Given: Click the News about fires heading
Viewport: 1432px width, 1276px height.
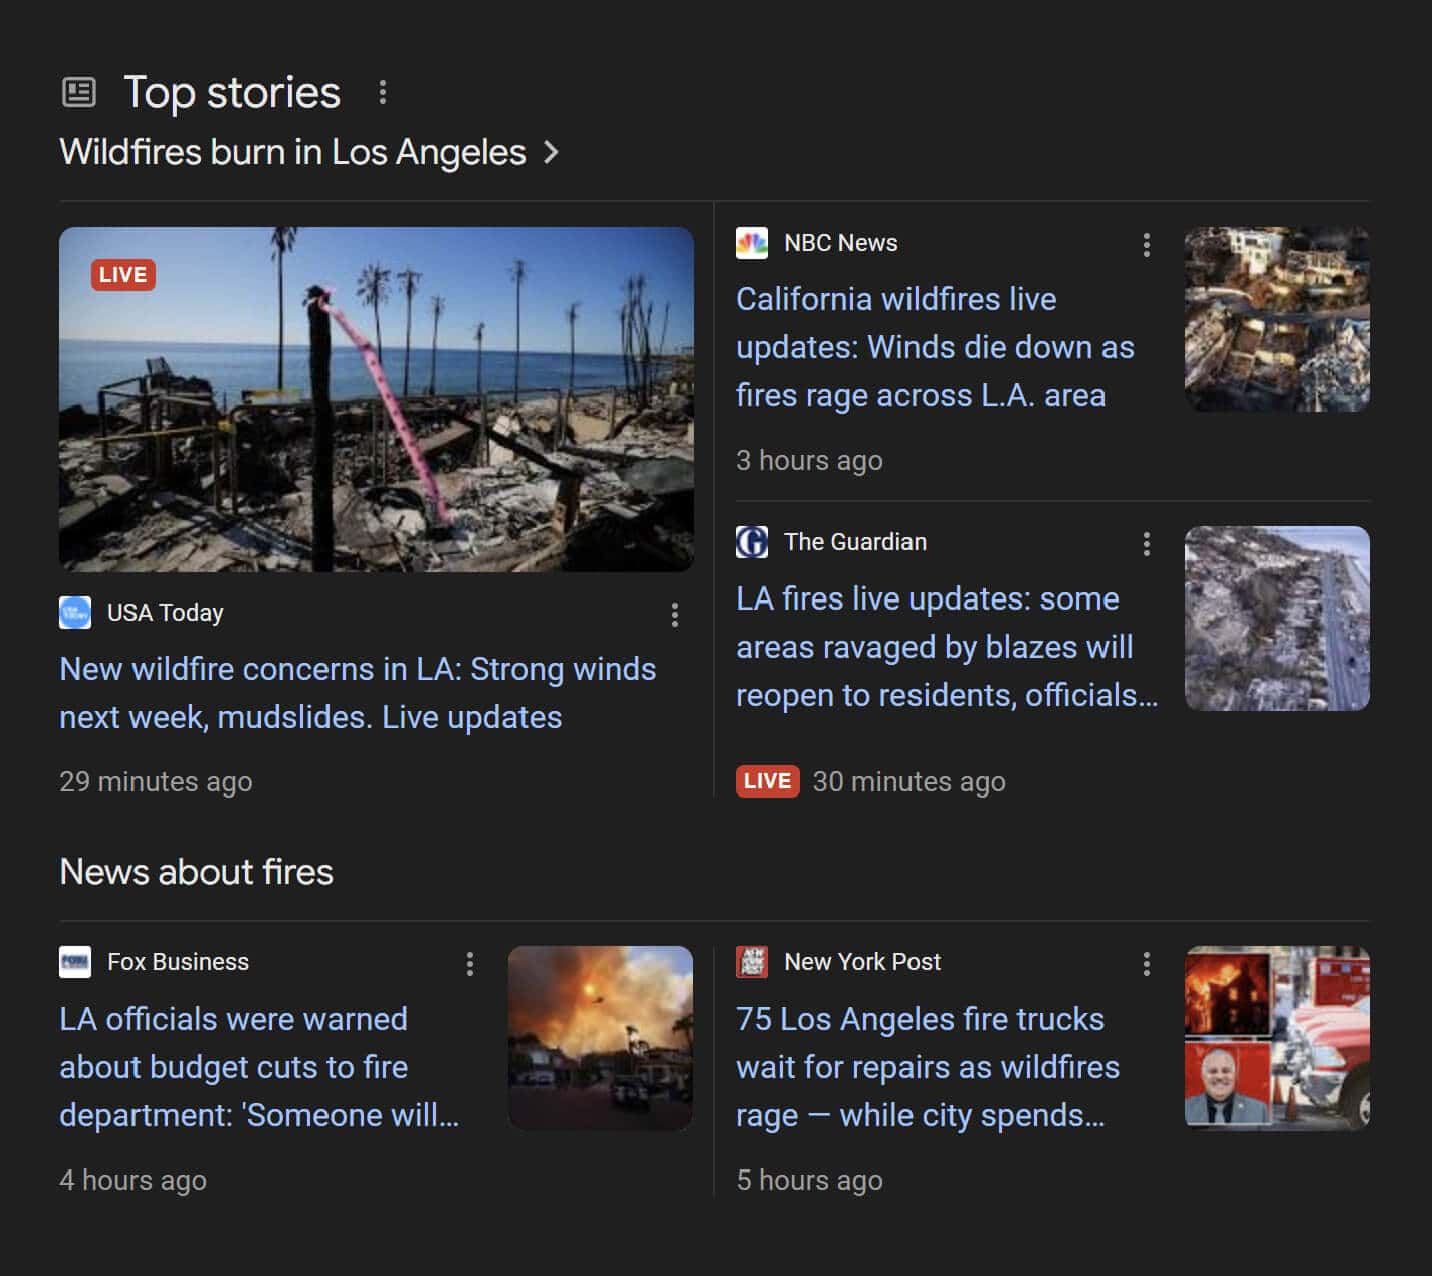Looking at the screenshot, I should (197, 872).
